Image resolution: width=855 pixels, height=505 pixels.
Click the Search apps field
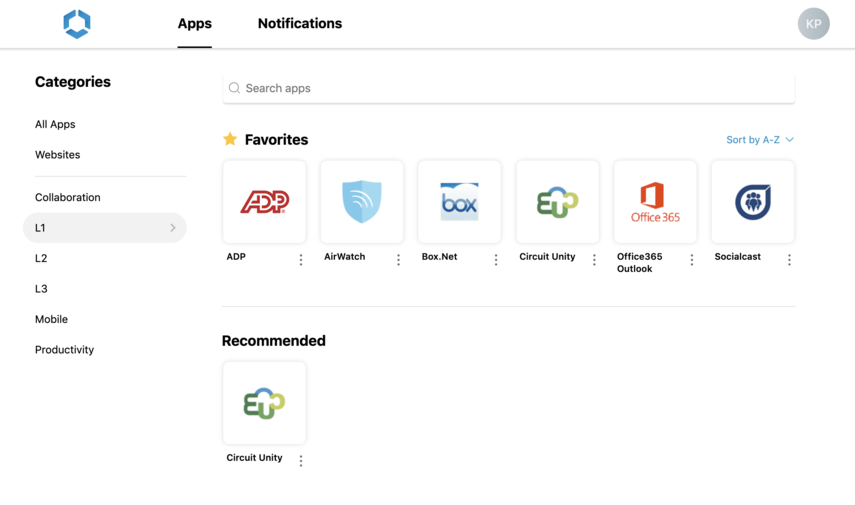pyautogui.click(x=509, y=88)
